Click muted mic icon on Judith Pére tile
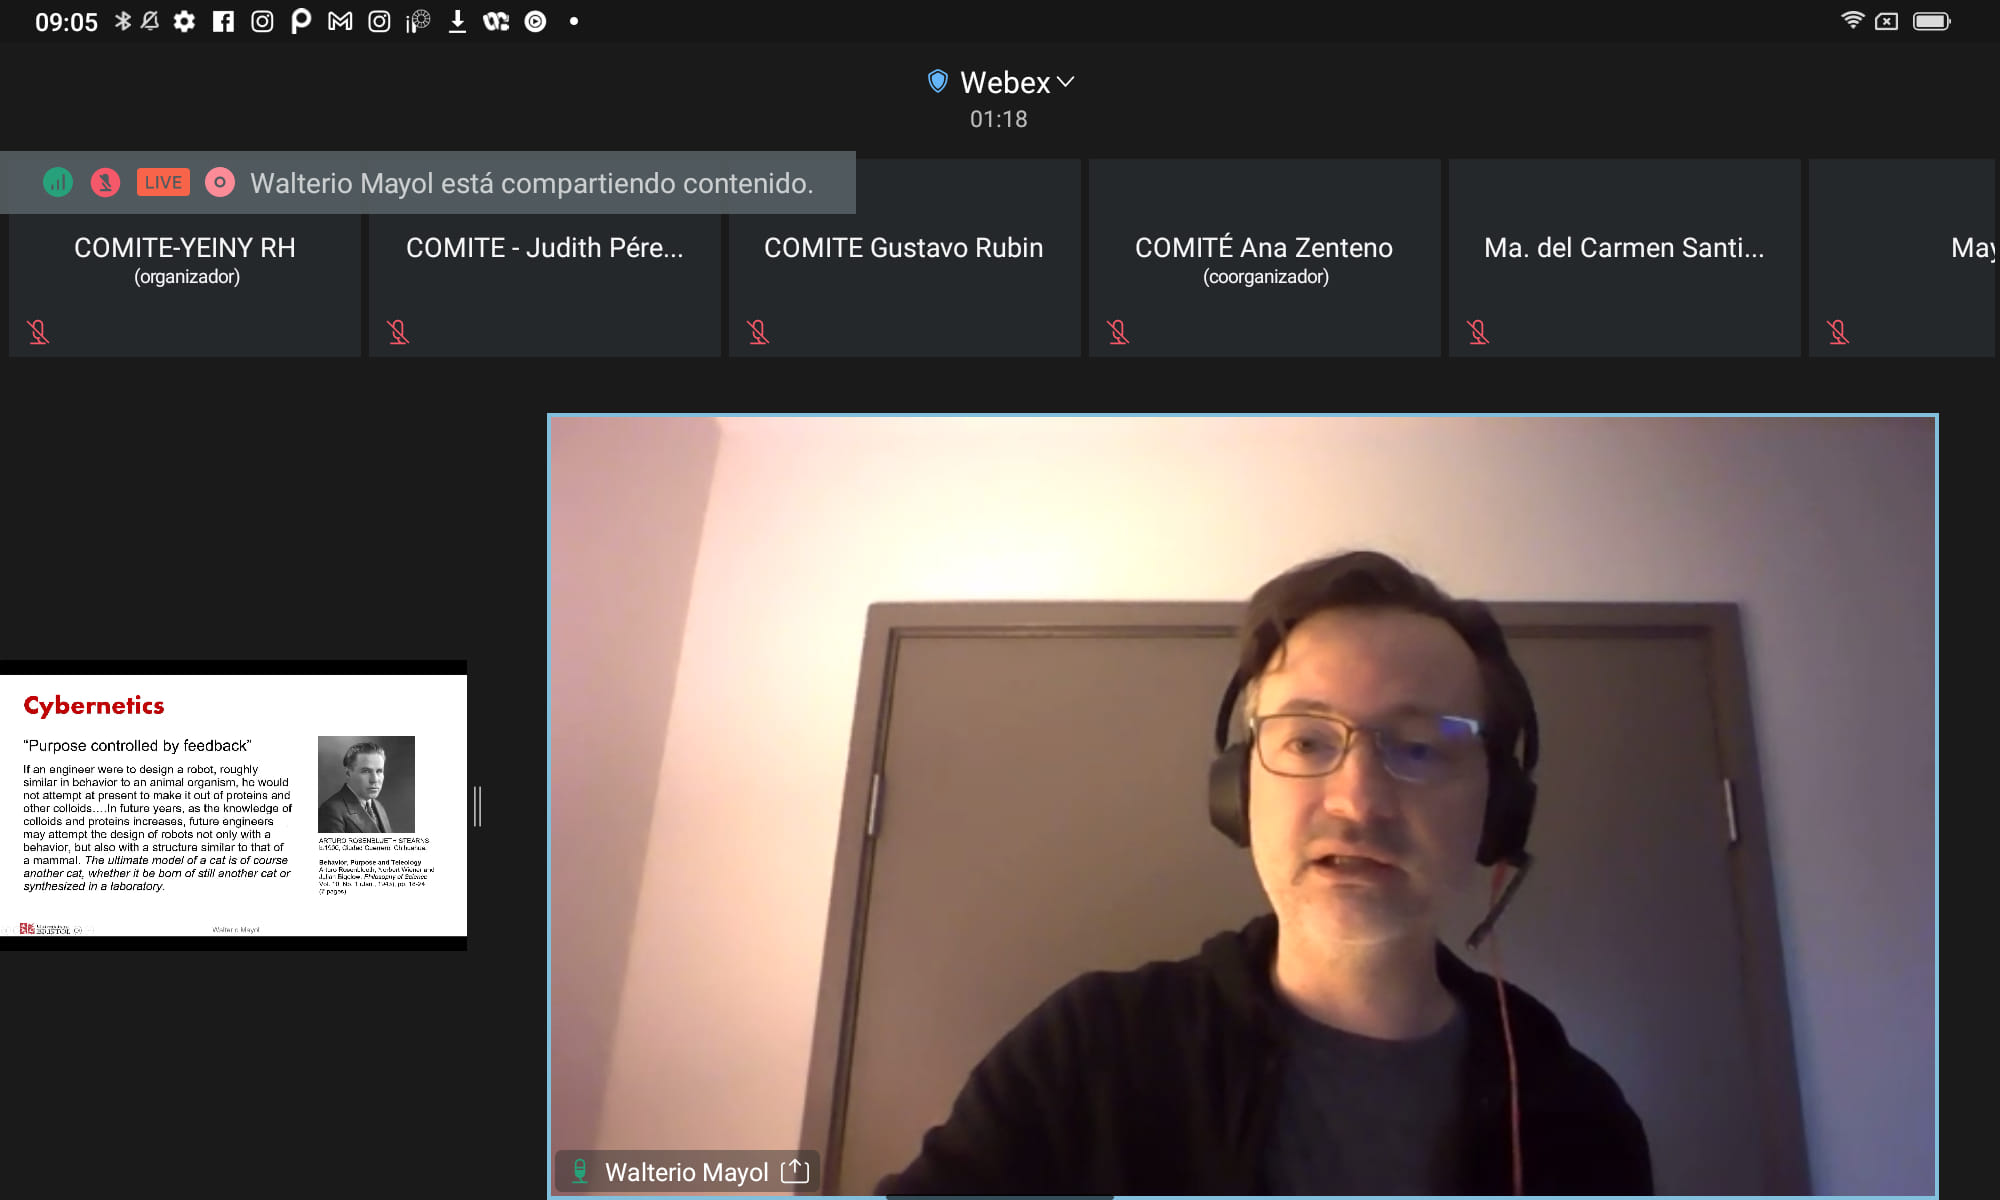Screen dimensions: 2000x1200 (x=398, y=332)
